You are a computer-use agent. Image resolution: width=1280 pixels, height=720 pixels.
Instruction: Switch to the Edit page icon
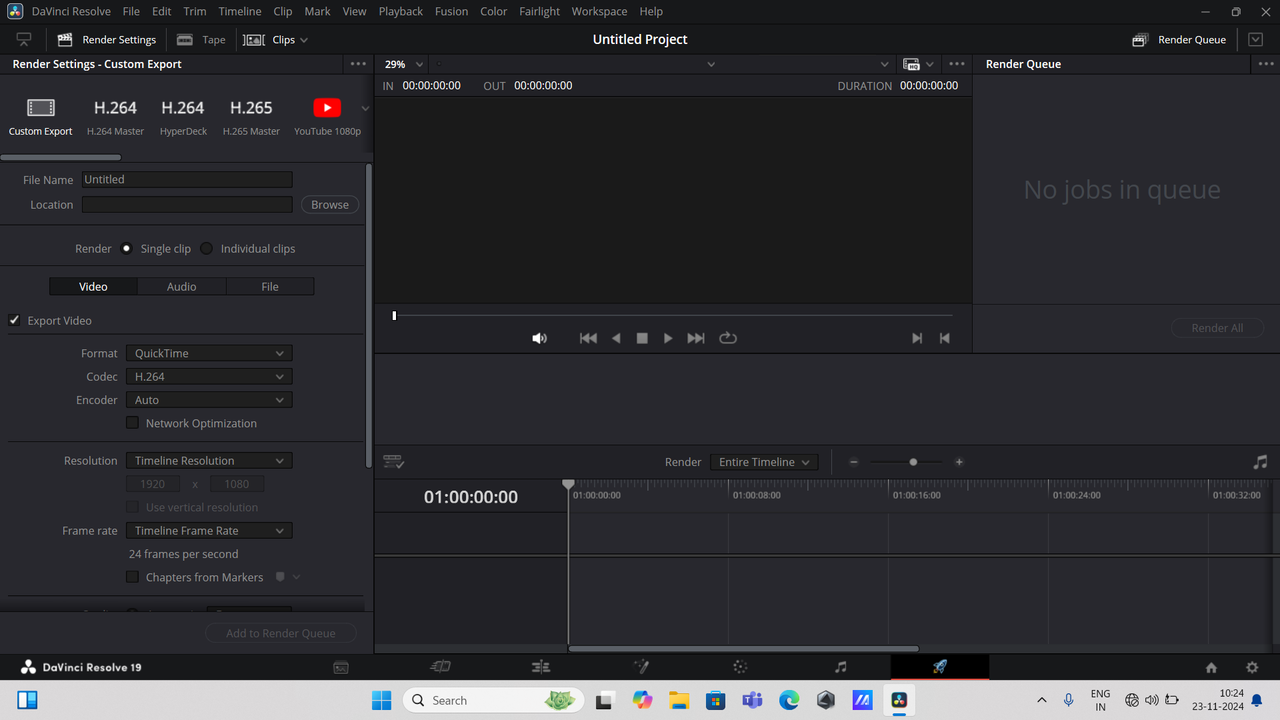(x=541, y=667)
